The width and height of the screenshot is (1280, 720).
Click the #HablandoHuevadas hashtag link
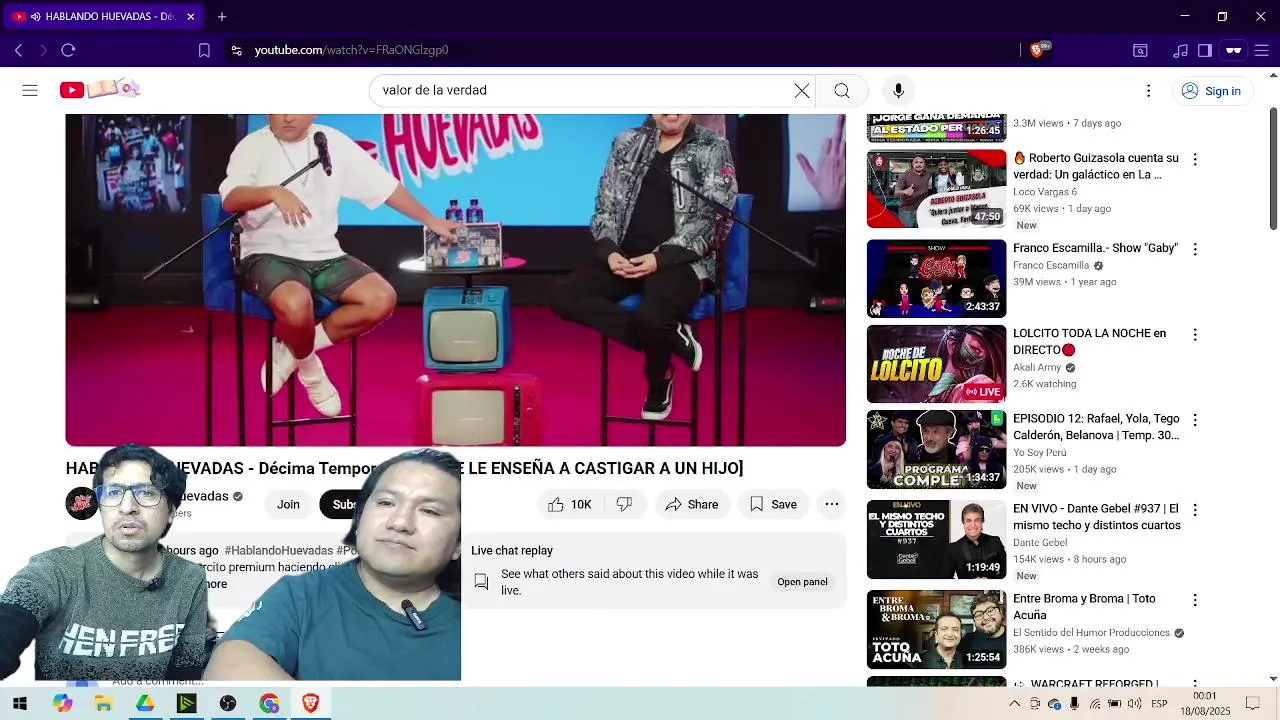(x=278, y=551)
